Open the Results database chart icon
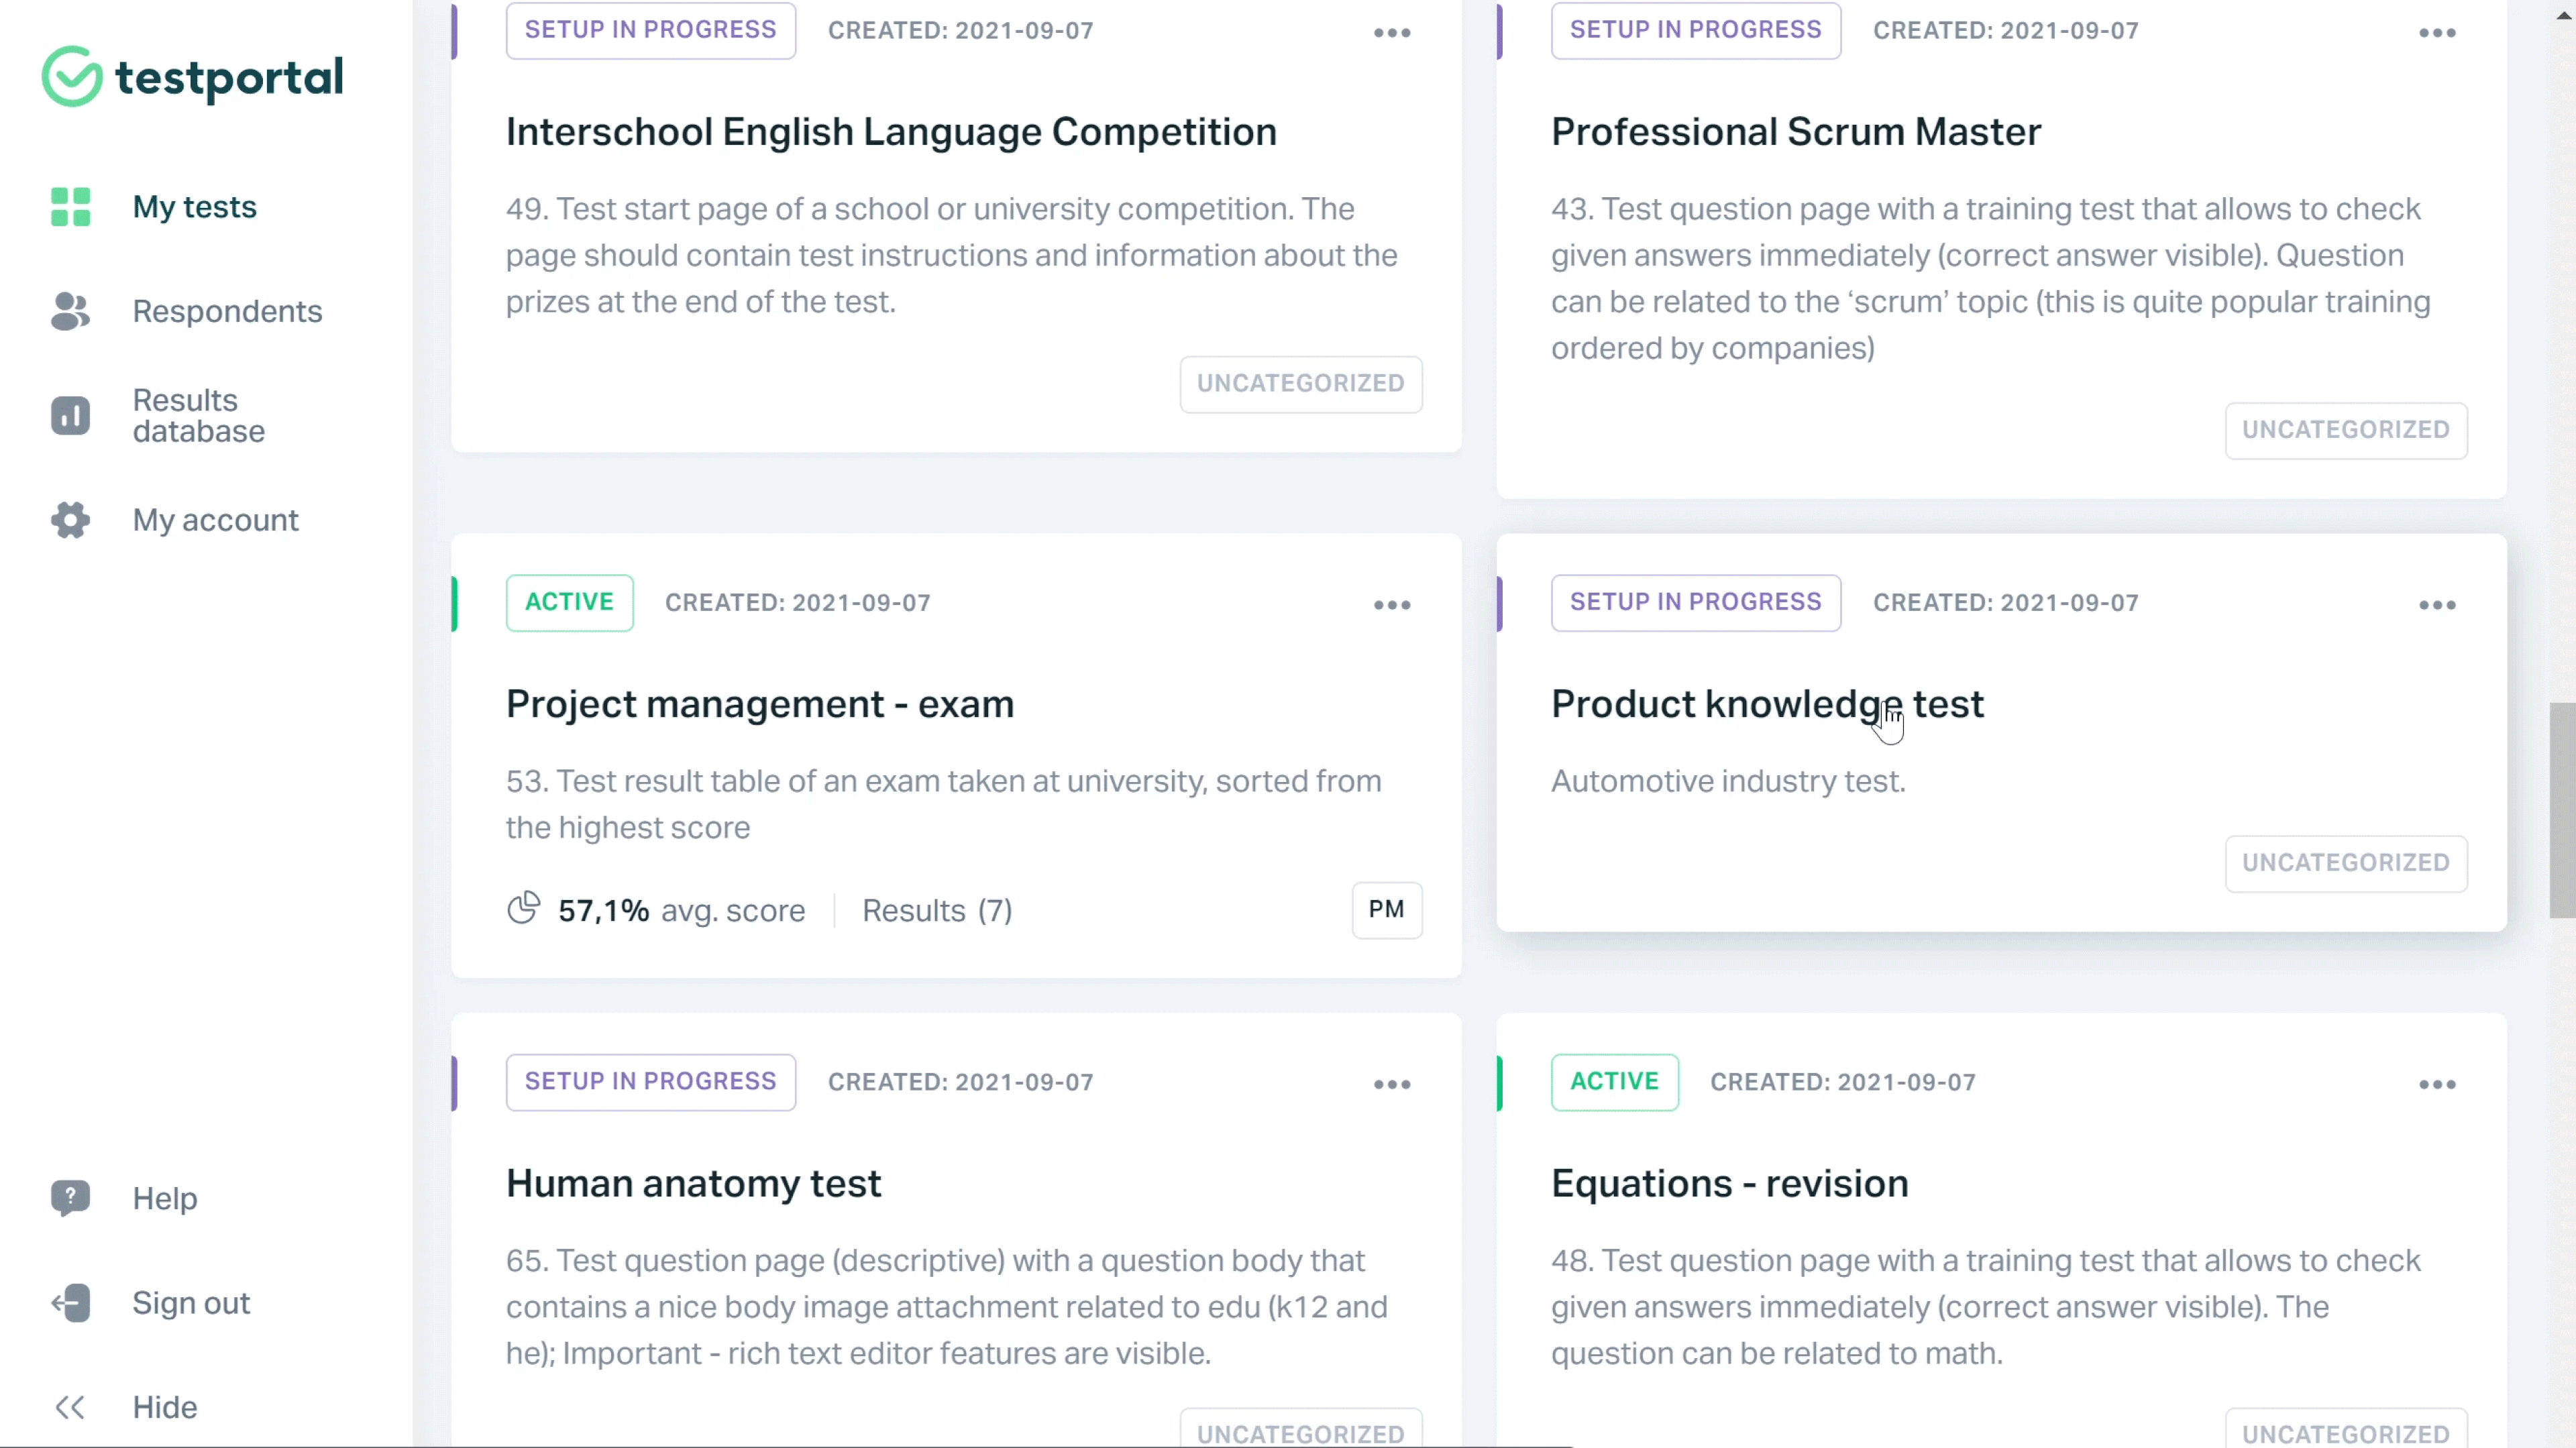Image resolution: width=2576 pixels, height=1448 pixels. click(70, 415)
